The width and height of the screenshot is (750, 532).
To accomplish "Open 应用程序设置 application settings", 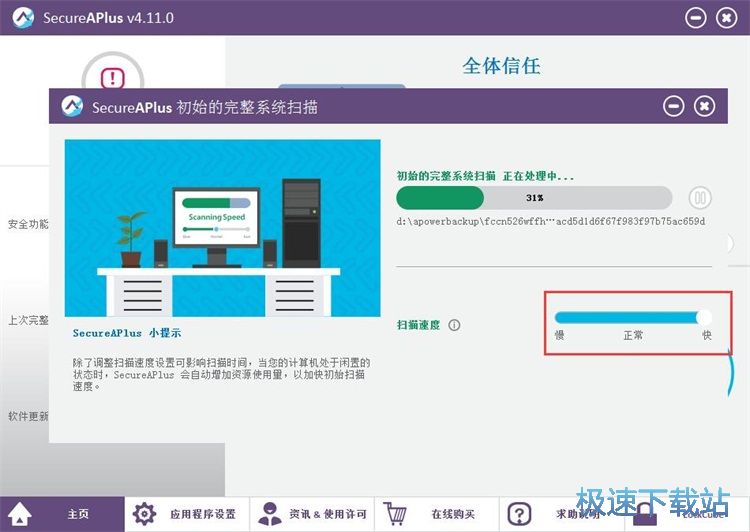I will pyautogui.click(x=187, y=514).
